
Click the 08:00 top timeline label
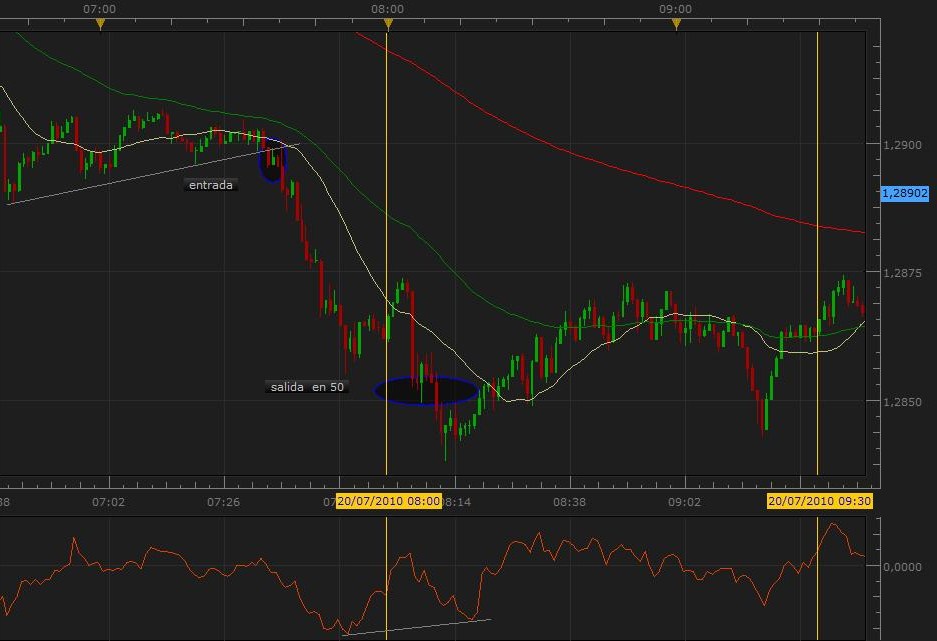click(x=387, y=9)
